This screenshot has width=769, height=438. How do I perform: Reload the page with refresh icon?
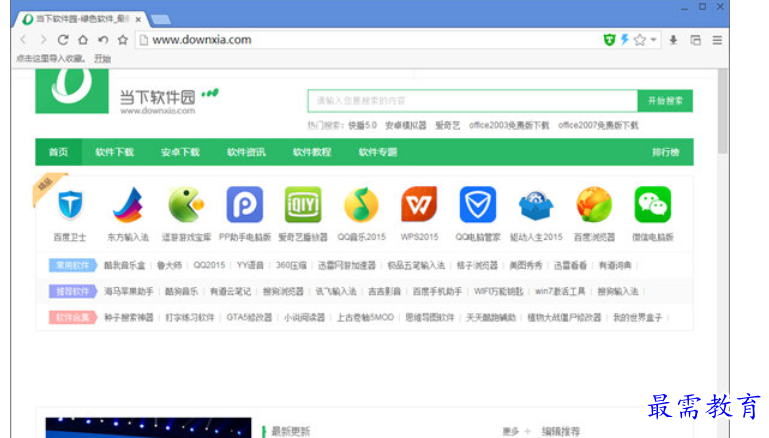point(63,40)
